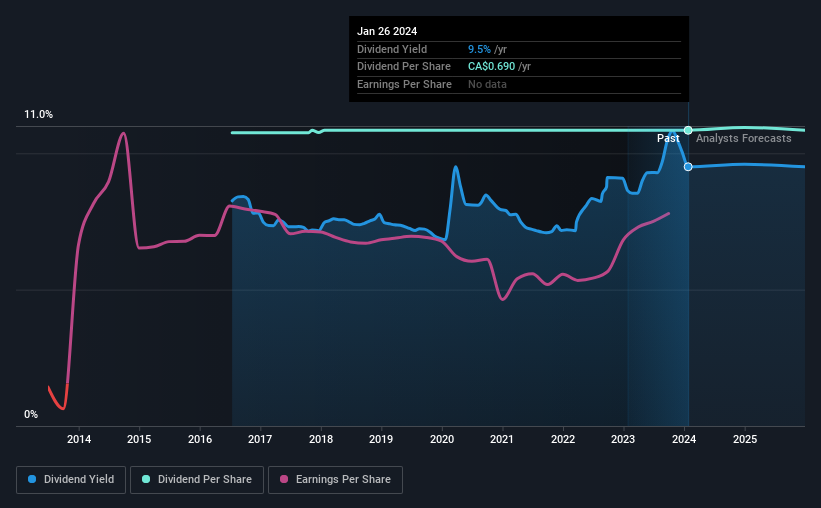Click the 2018 x-axis label
The height and width of the screenshot is (508, 821).
tap(321, 439)
